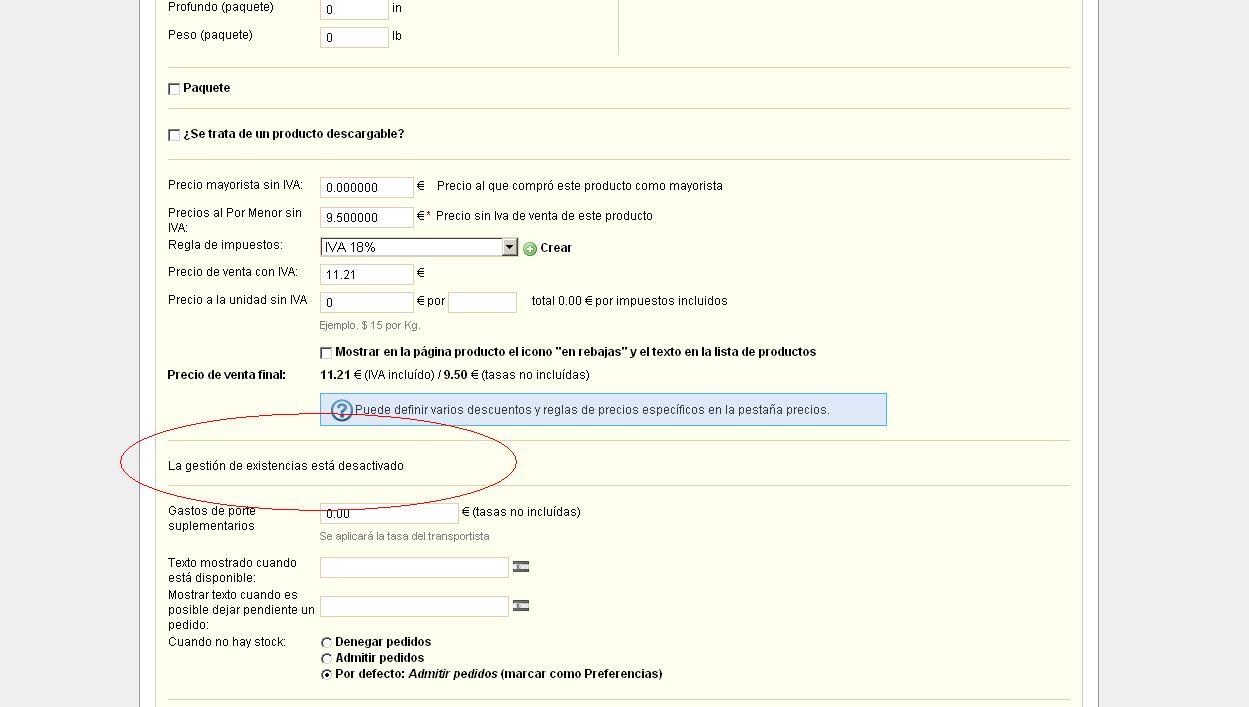Click the unit 'por' text field
1249x707 pixels.
tap(482, 302)
